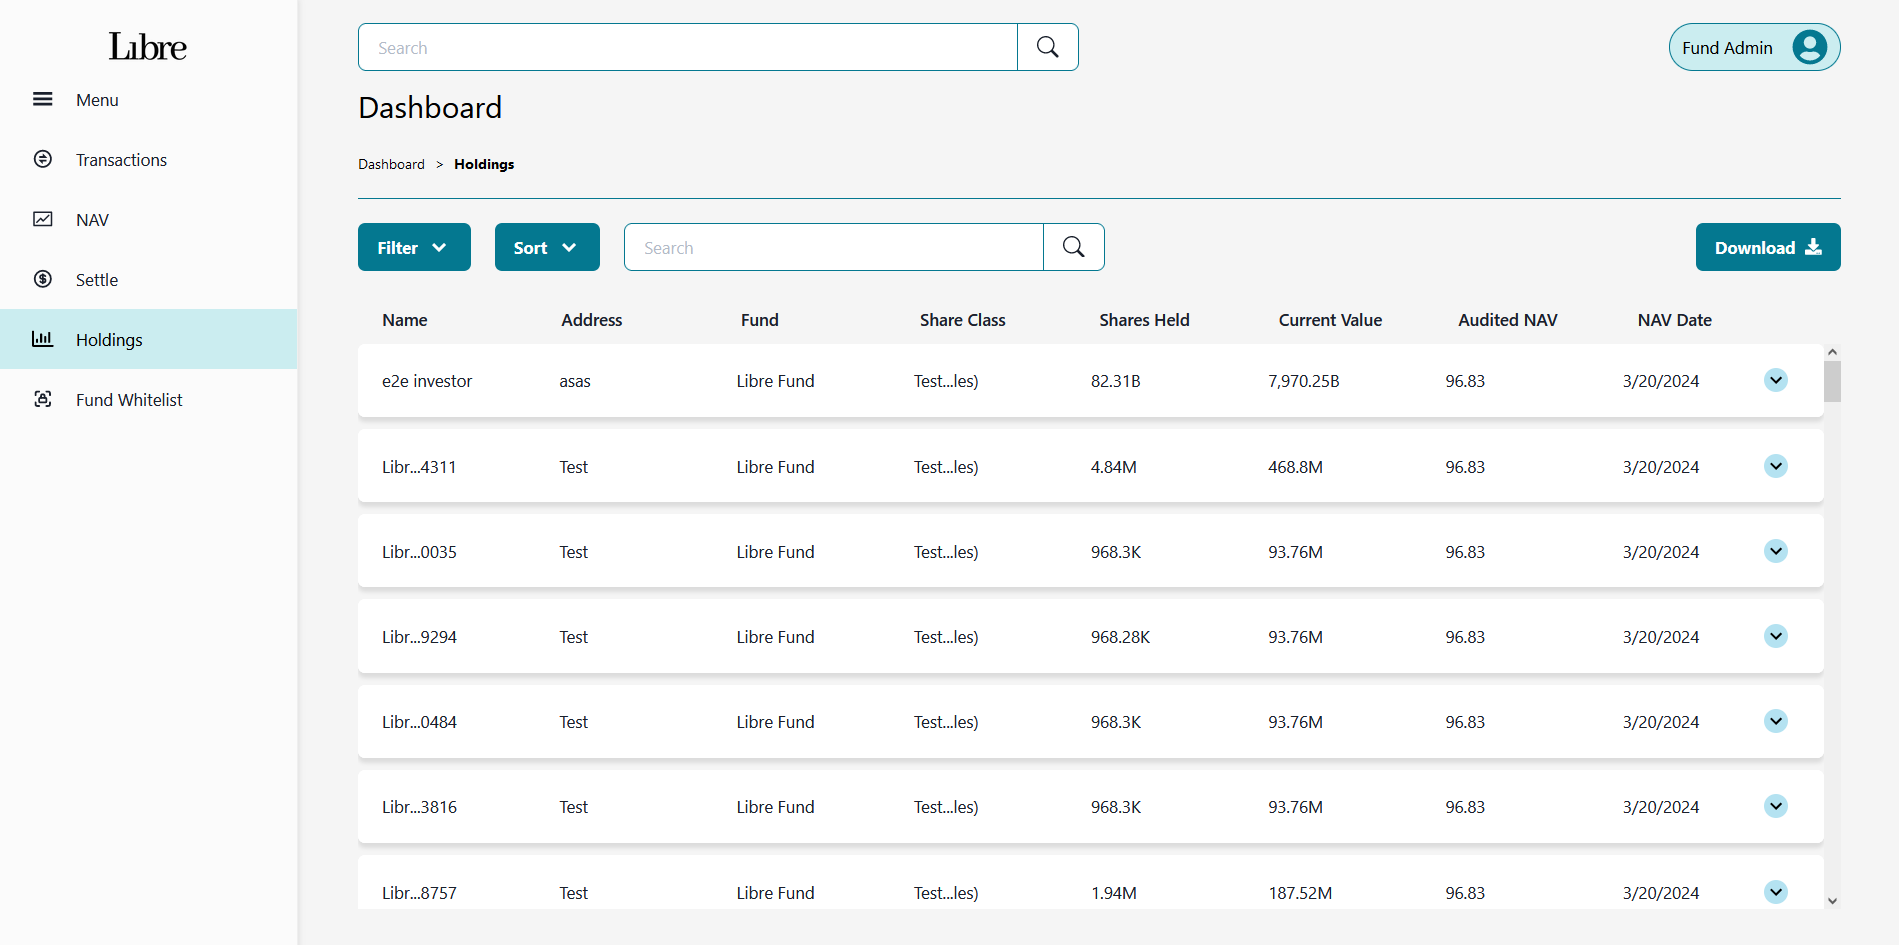Expand the Libr...9294 holding row
Image resolution: width=1899 pixels, height=945 pixels.
[x=1775, y=636]
